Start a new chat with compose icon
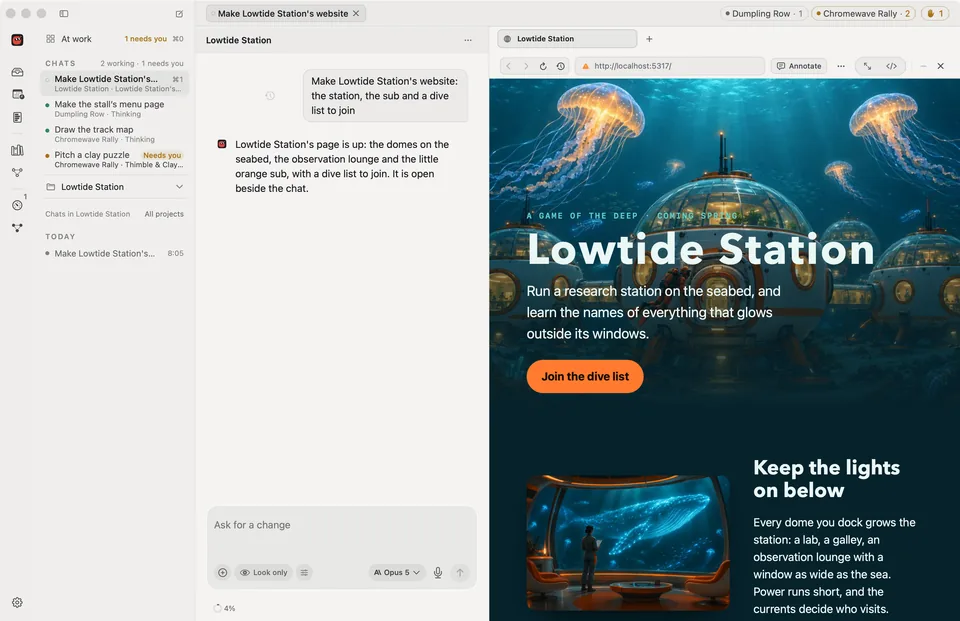 pyautogui.click(x=179, y=13)
